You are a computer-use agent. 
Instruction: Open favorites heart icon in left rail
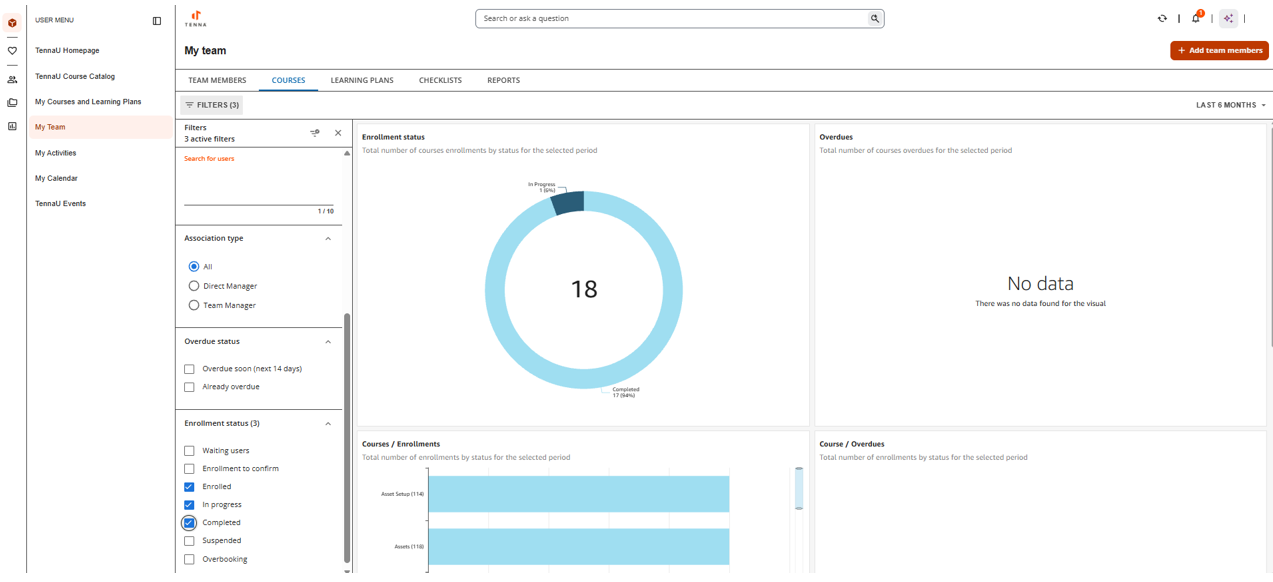(12, 51)
